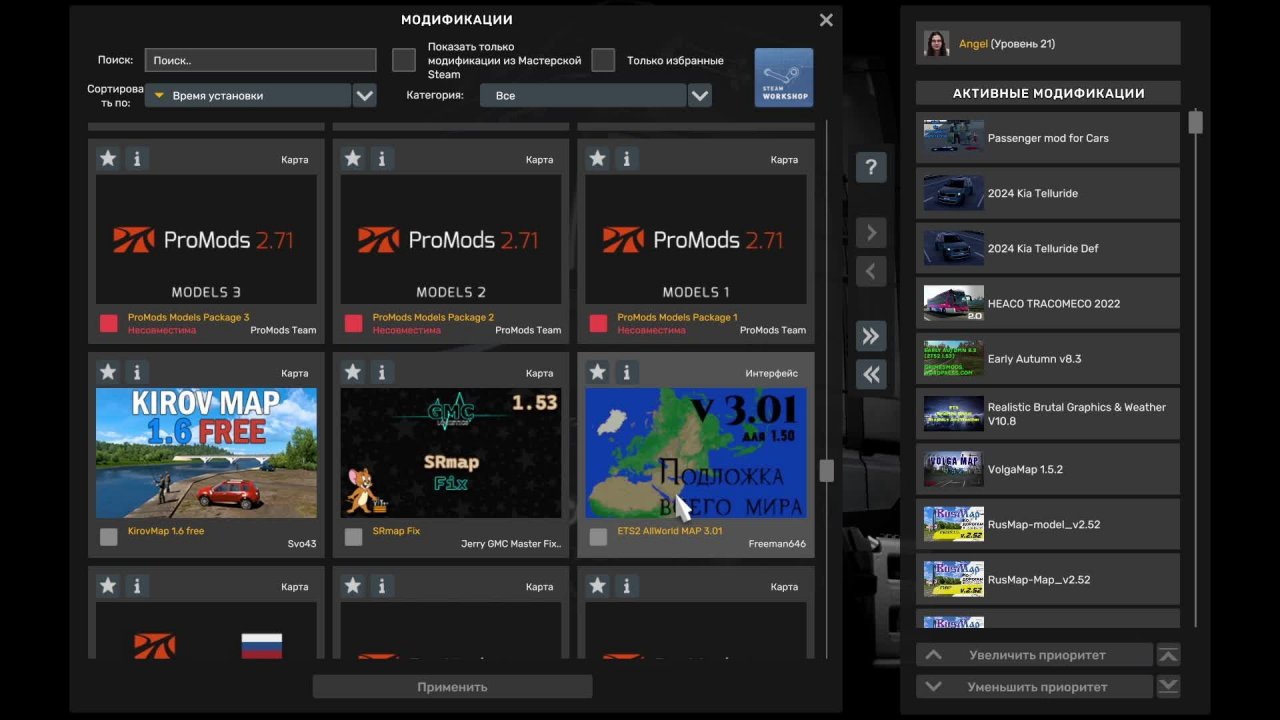The width and height of the screenshot is (1280, 720).
Task: Select Passenger mod for Cars in active list
Action: (1048, 138)
